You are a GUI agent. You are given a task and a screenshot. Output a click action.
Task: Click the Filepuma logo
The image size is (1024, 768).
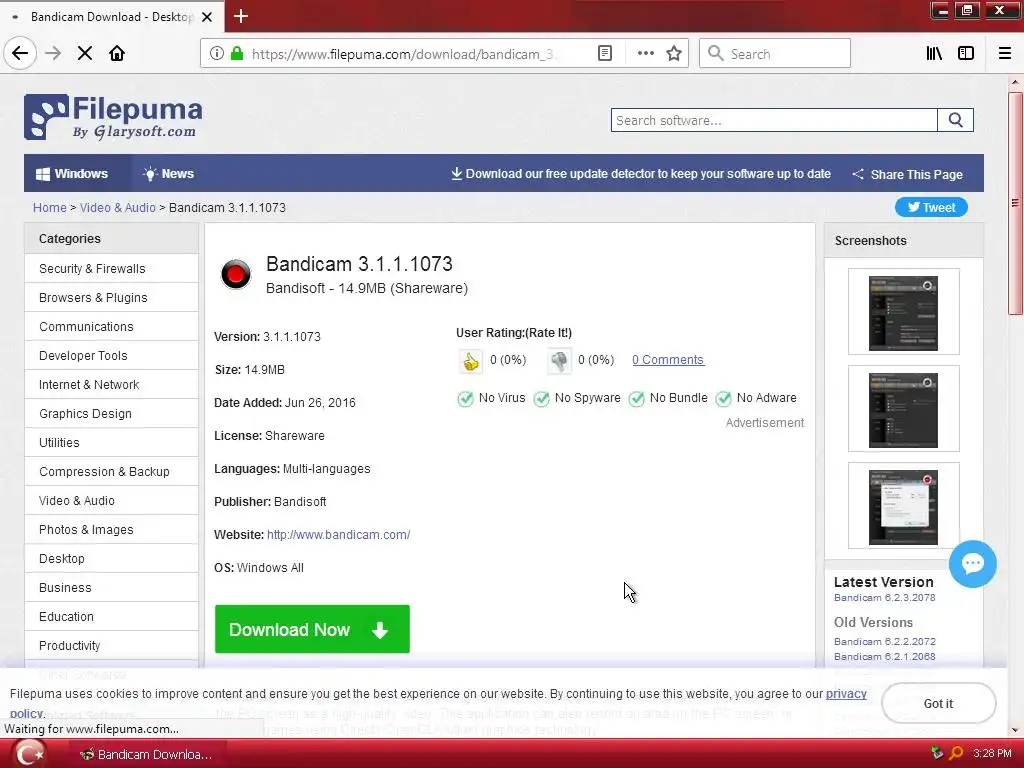pyautogui.click(x=113, y=117)
